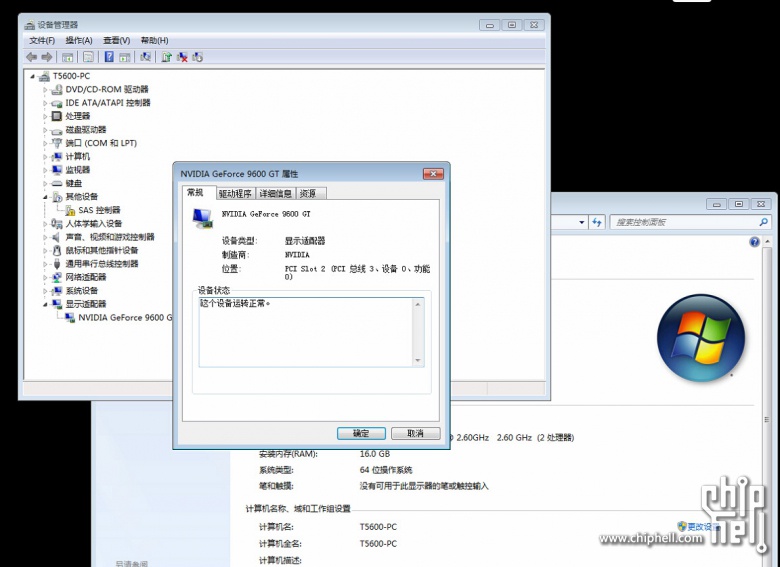
Task: Select the 计算机 tree item
Action: pos(78,157)
